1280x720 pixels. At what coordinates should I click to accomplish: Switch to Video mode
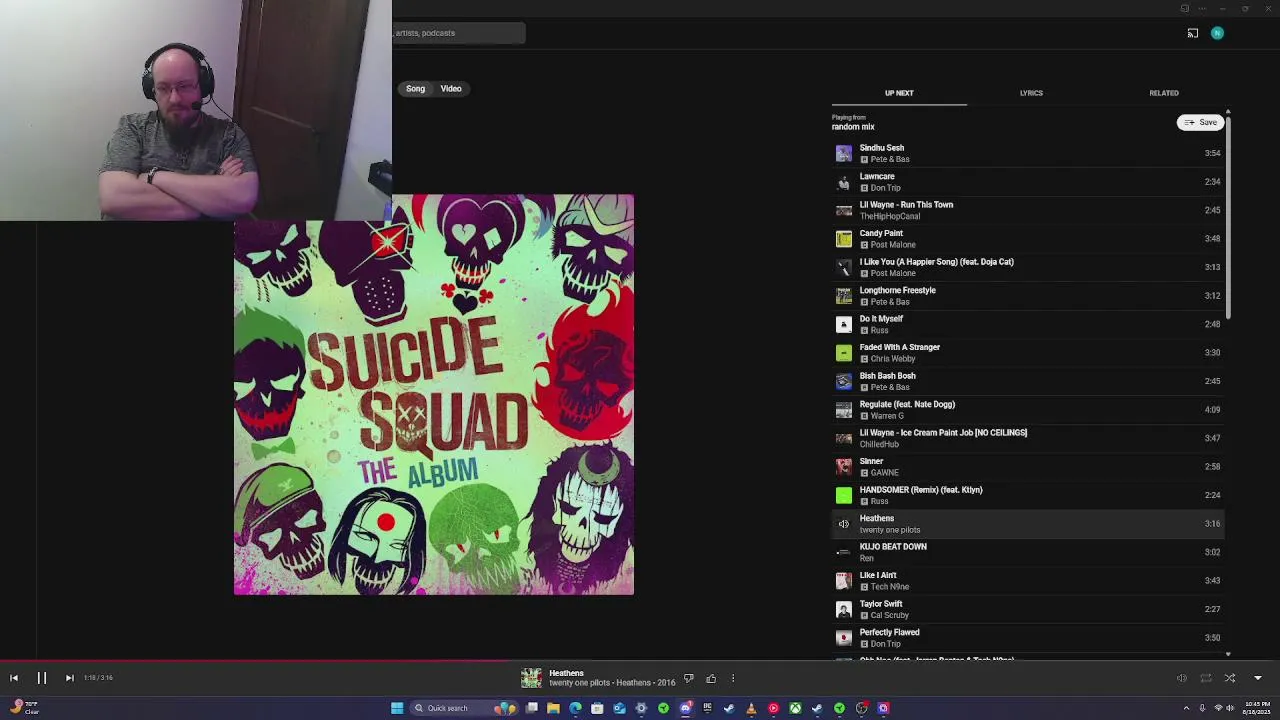pyautogui.click(x=451, y=89)
